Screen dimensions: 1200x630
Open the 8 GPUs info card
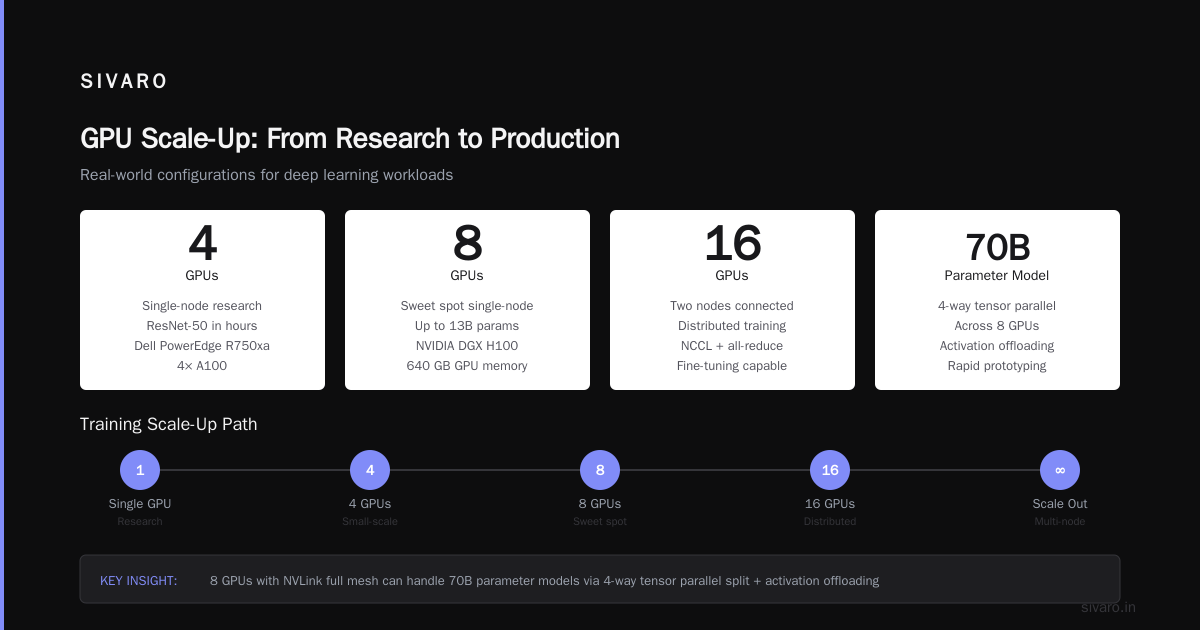point(467,300)
